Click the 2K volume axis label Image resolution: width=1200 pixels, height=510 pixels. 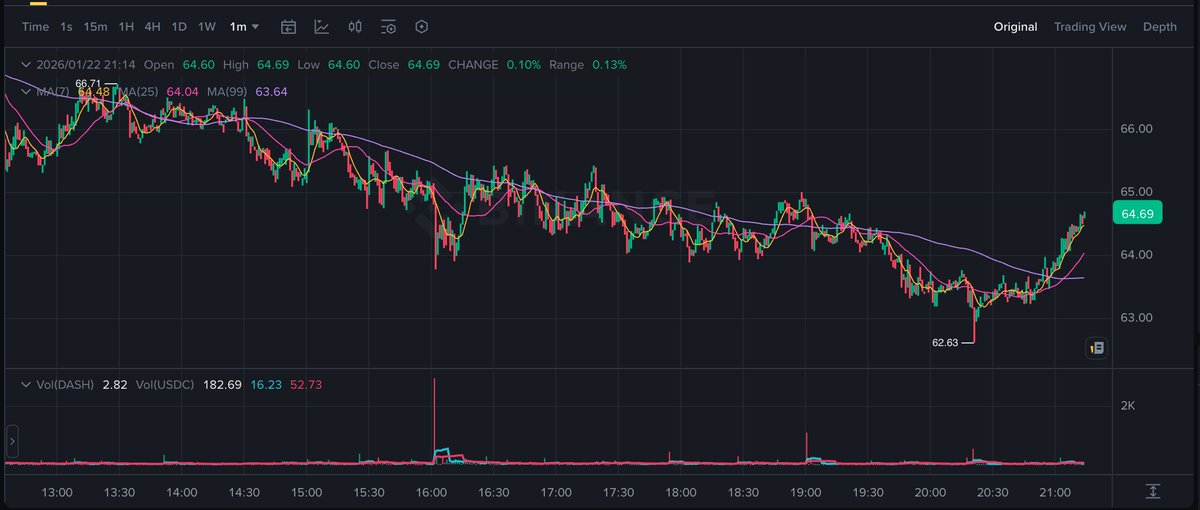tap(1128, 406)
